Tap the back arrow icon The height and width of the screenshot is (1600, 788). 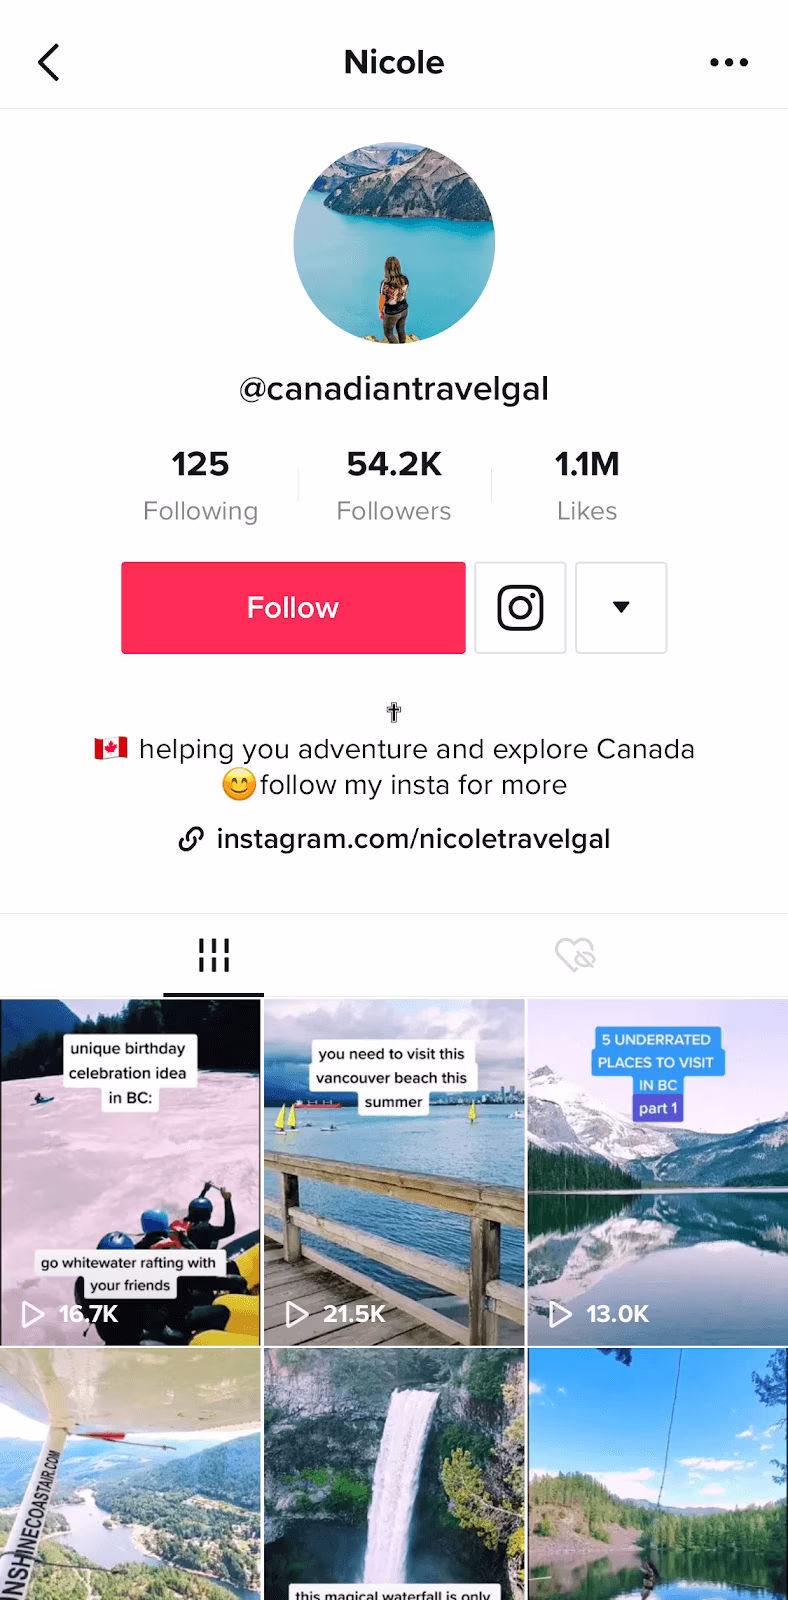(49, 62)
